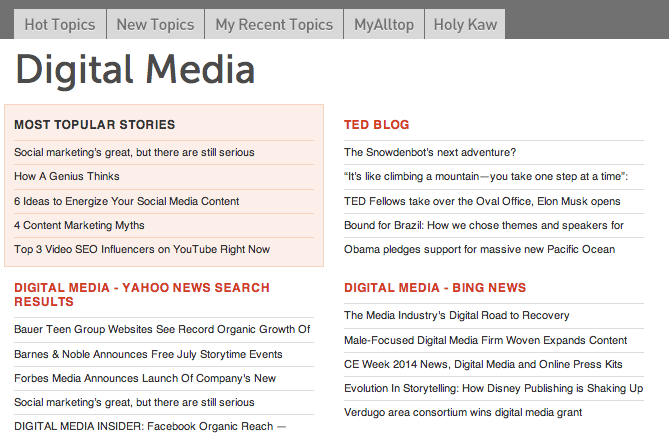Open Social marketing story in Yahoo News section
Image resolution: width=669 pixels, height=446 pixels.
click(x=134, y=402)
